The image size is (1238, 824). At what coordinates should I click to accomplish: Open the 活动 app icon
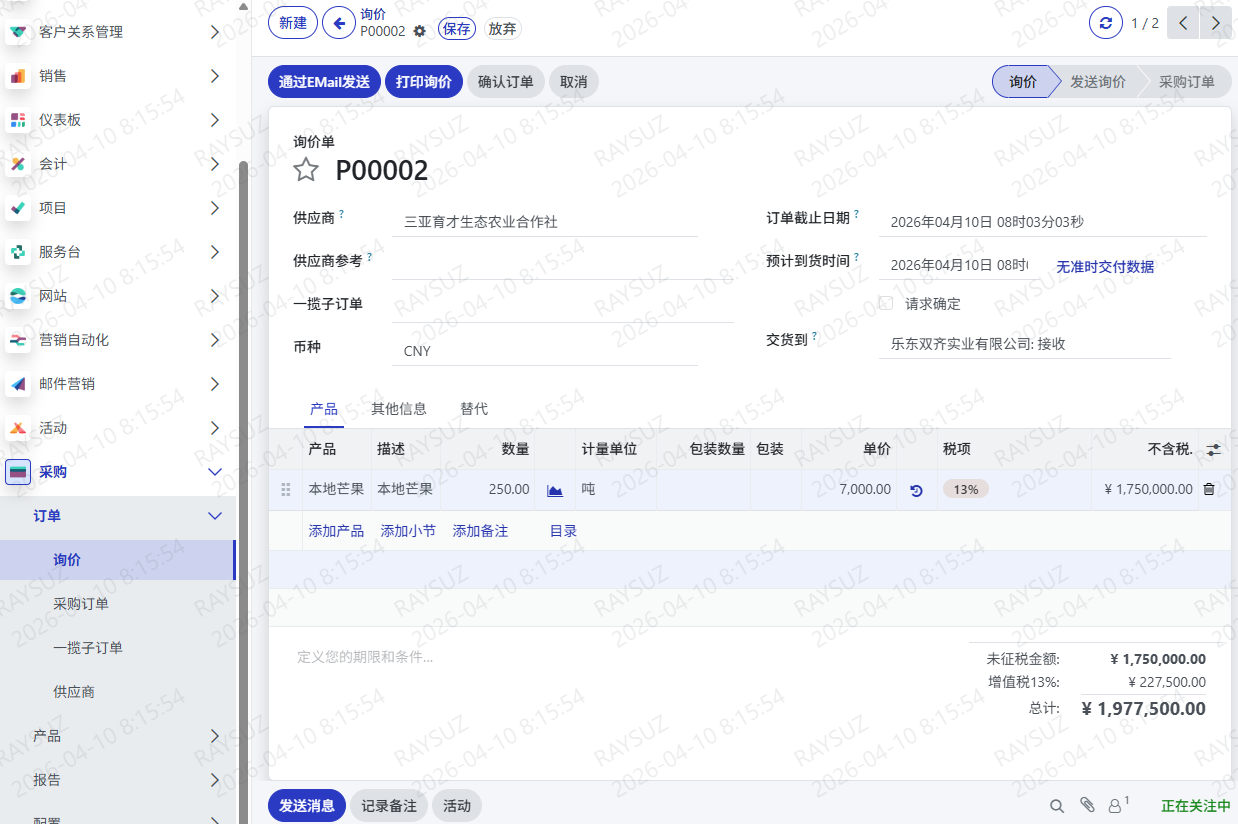18,428
